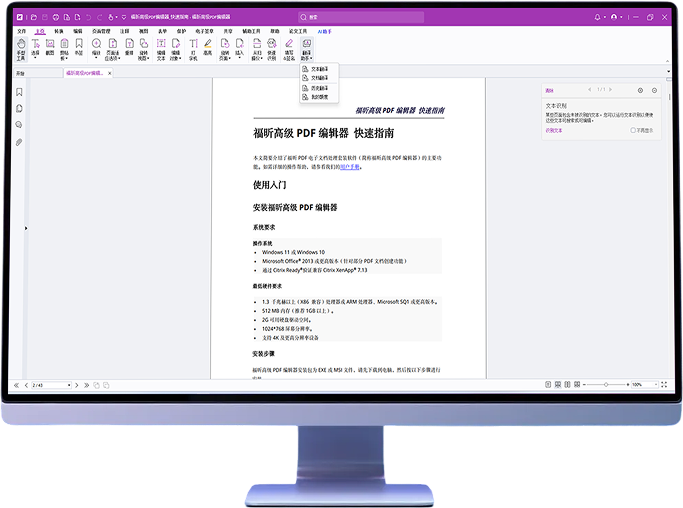This screenshot has height=508, width=683.
Task: Choose Document Translation (文档翻译) from dropdown menu
Action: click(x=319, y=78)
